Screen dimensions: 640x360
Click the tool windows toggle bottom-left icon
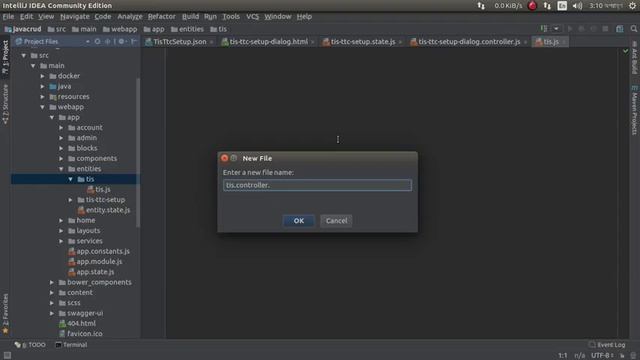7,356
